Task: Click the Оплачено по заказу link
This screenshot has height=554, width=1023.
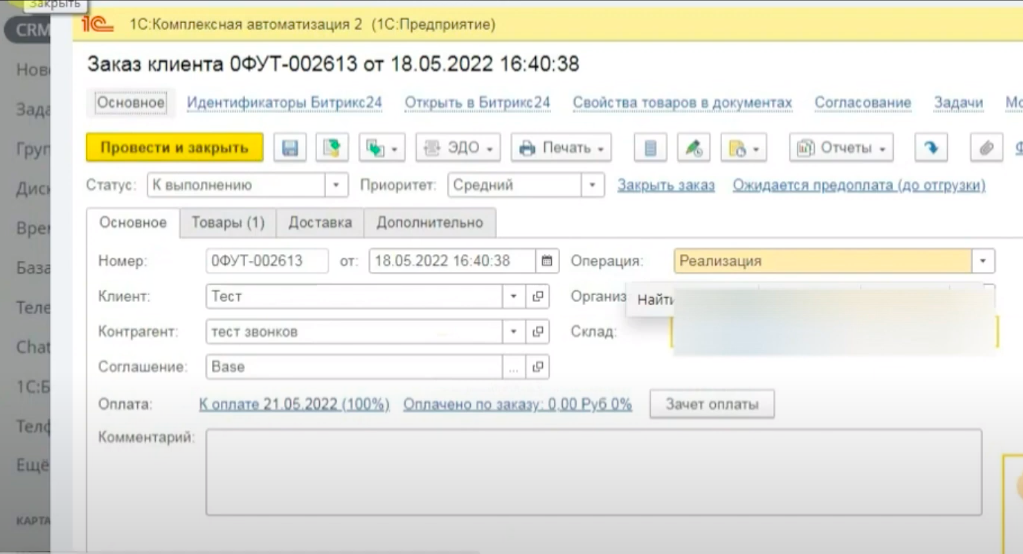Action: click(517, 405)
